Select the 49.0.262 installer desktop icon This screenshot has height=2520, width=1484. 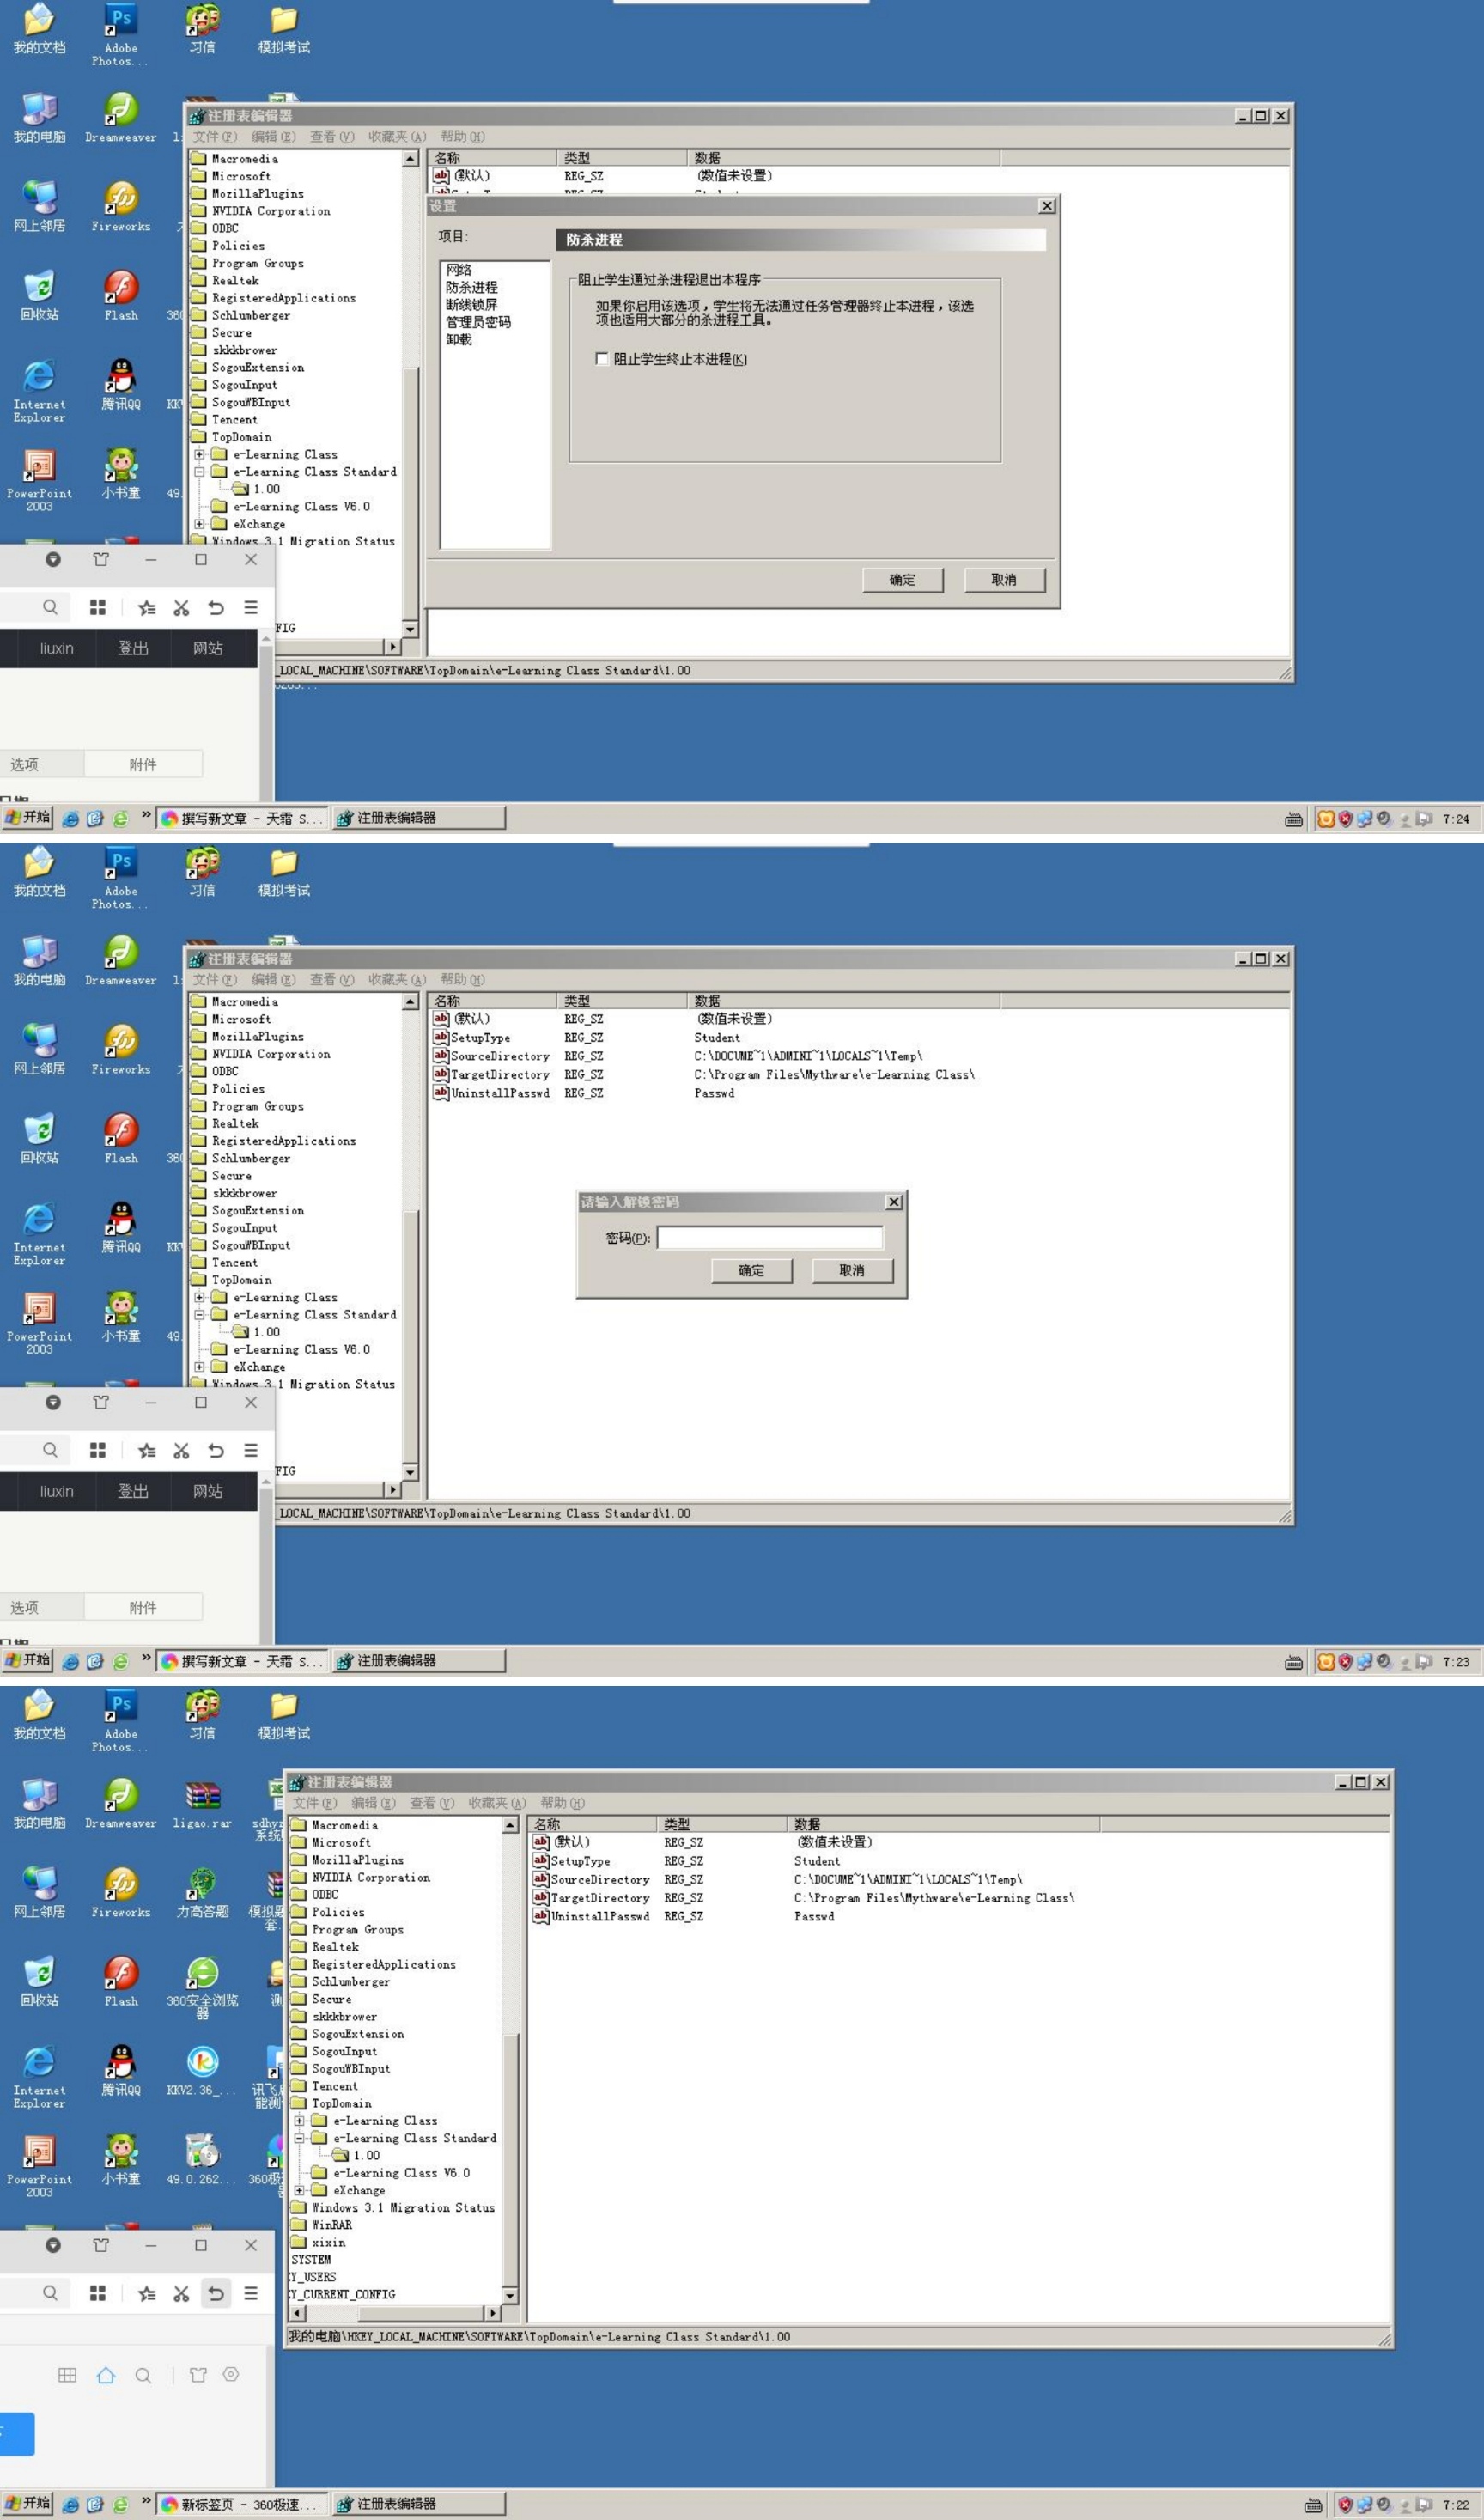pyautogui.click(x=202, y=2153)
